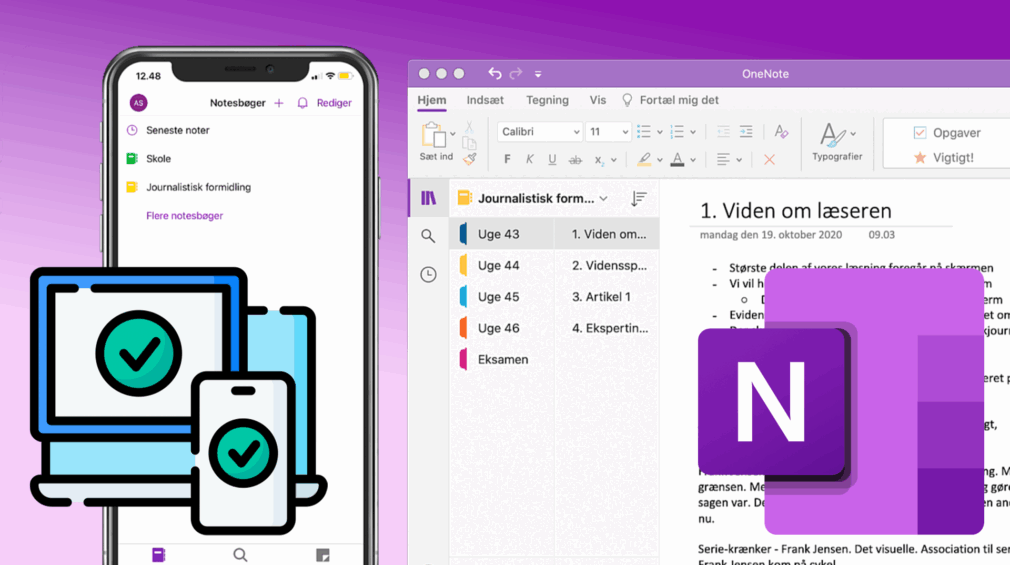Select the Uge 44 section
The image size is (1010, 565).
click(502, 265)
